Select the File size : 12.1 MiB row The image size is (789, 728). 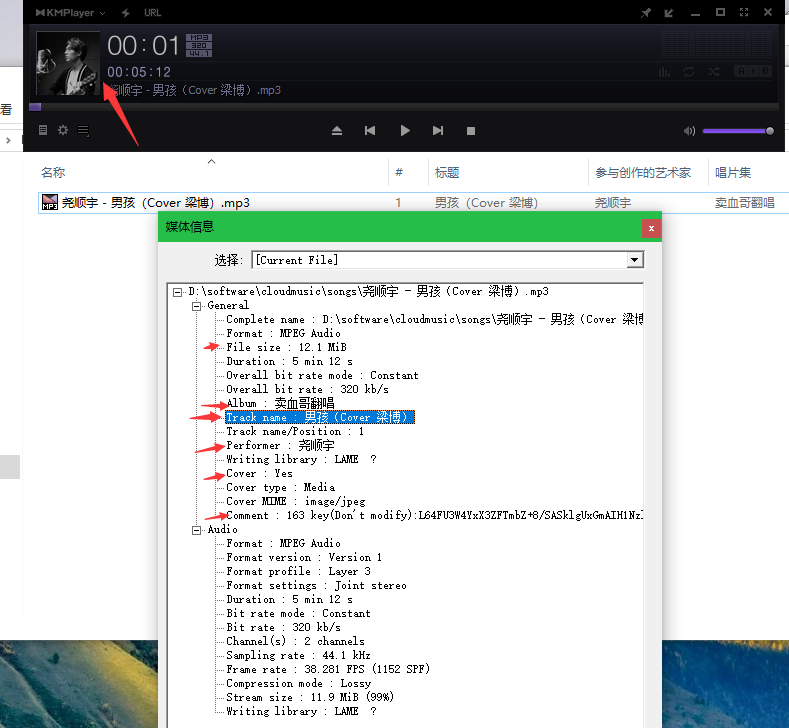[x=286, y=347]
